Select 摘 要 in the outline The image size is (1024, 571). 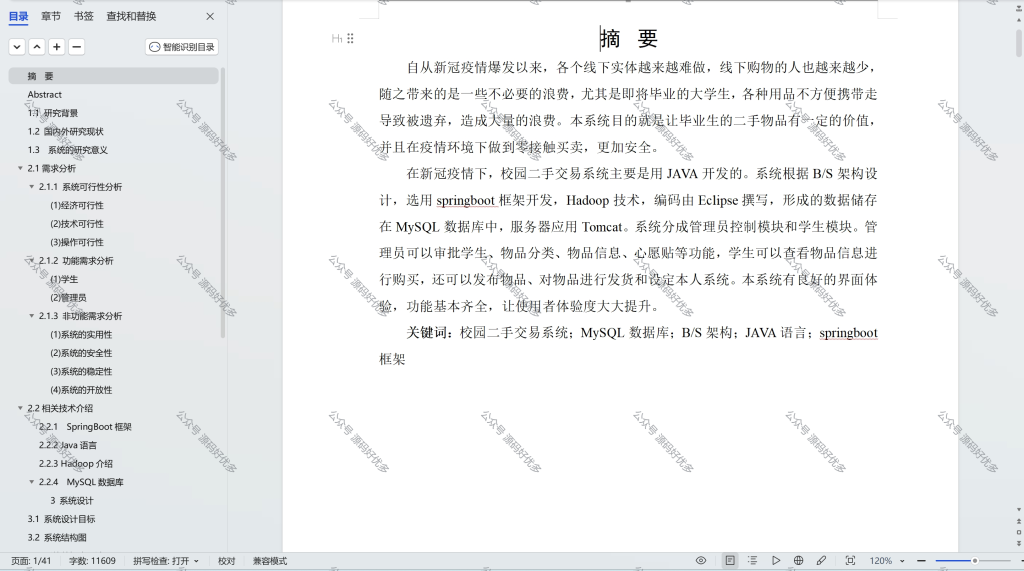pos(114,76)
